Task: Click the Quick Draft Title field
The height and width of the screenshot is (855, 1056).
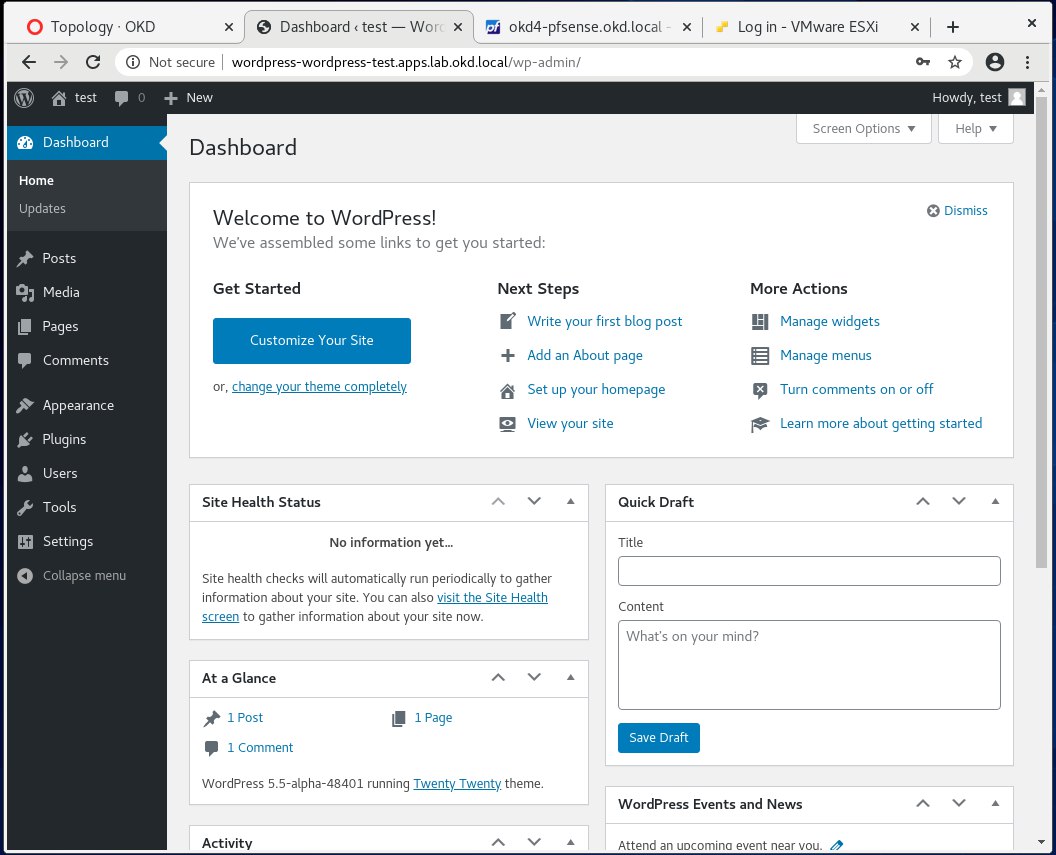Action: [x=809, y=572]
